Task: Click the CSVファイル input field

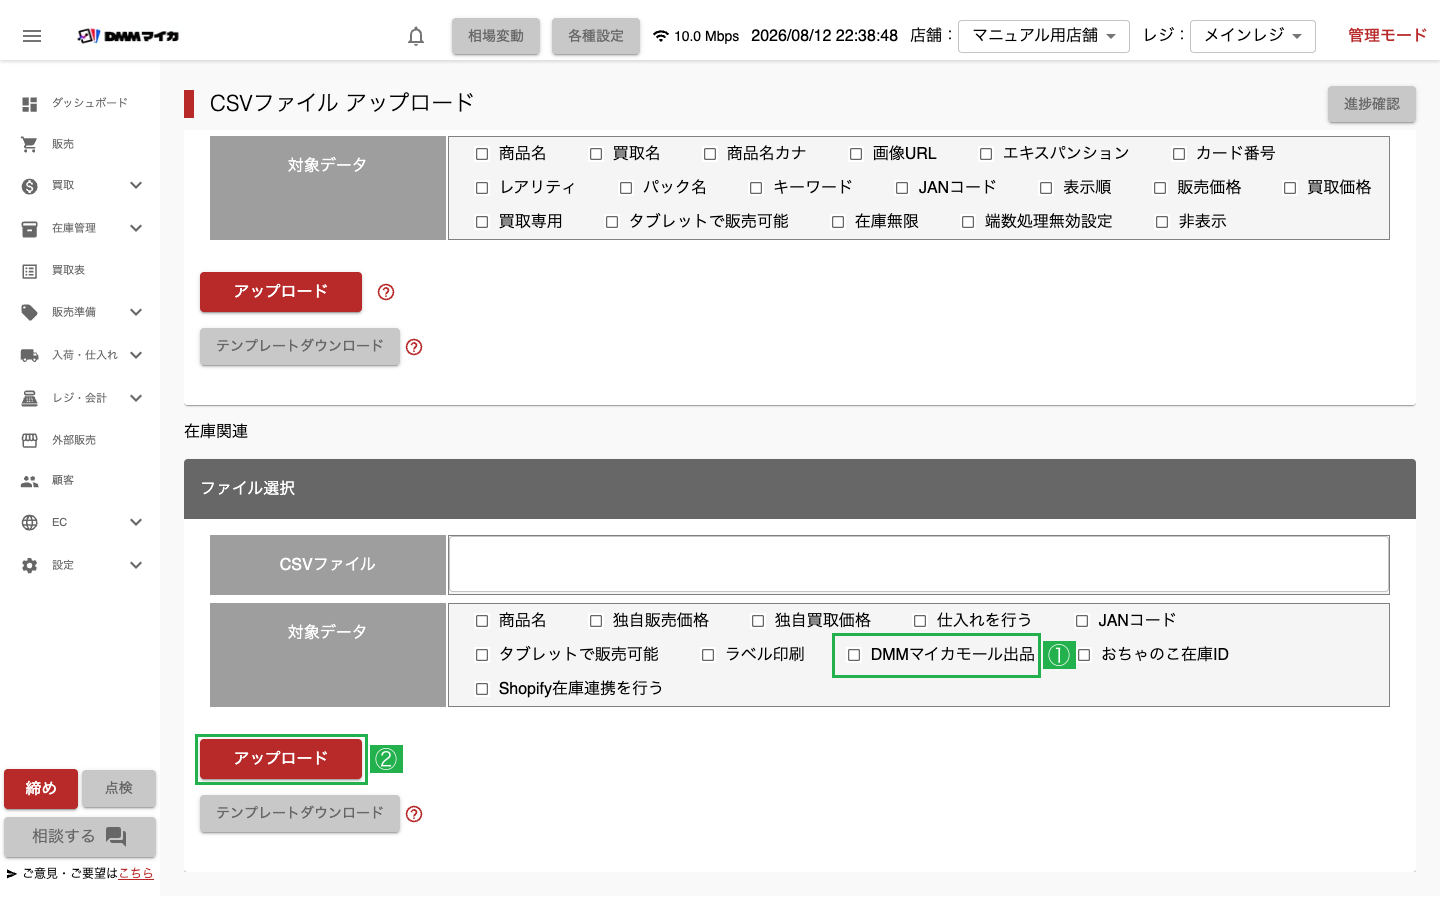Action: coord(919,565)
